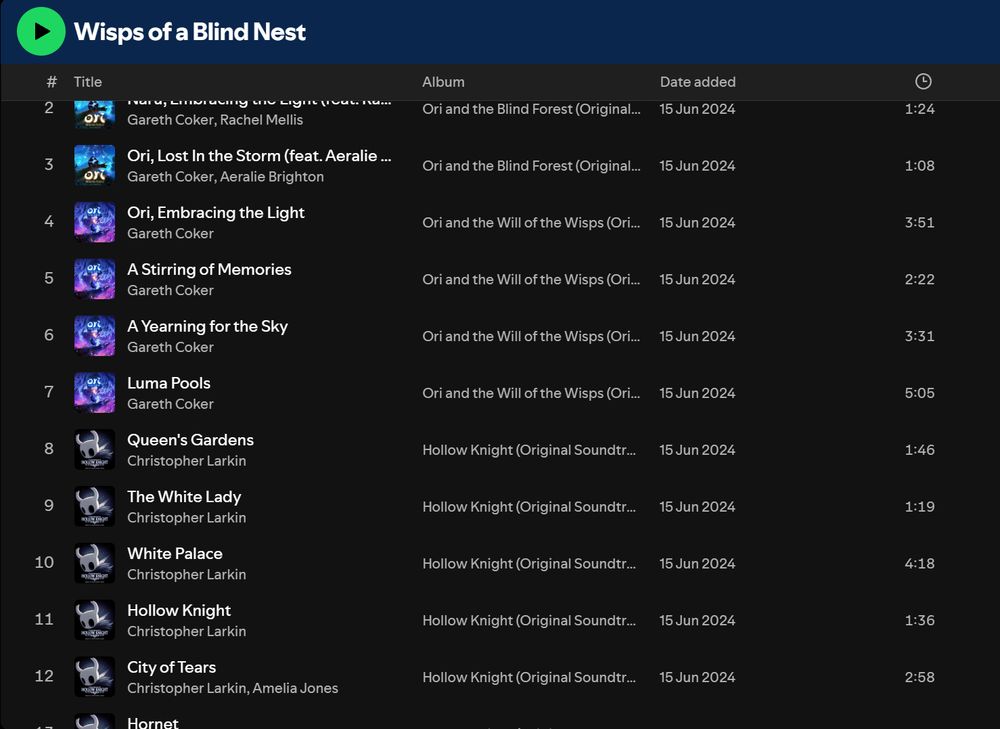
Task: Open artist Rachel Mellis
Action: pyautogui.click(x=261, y=120)
